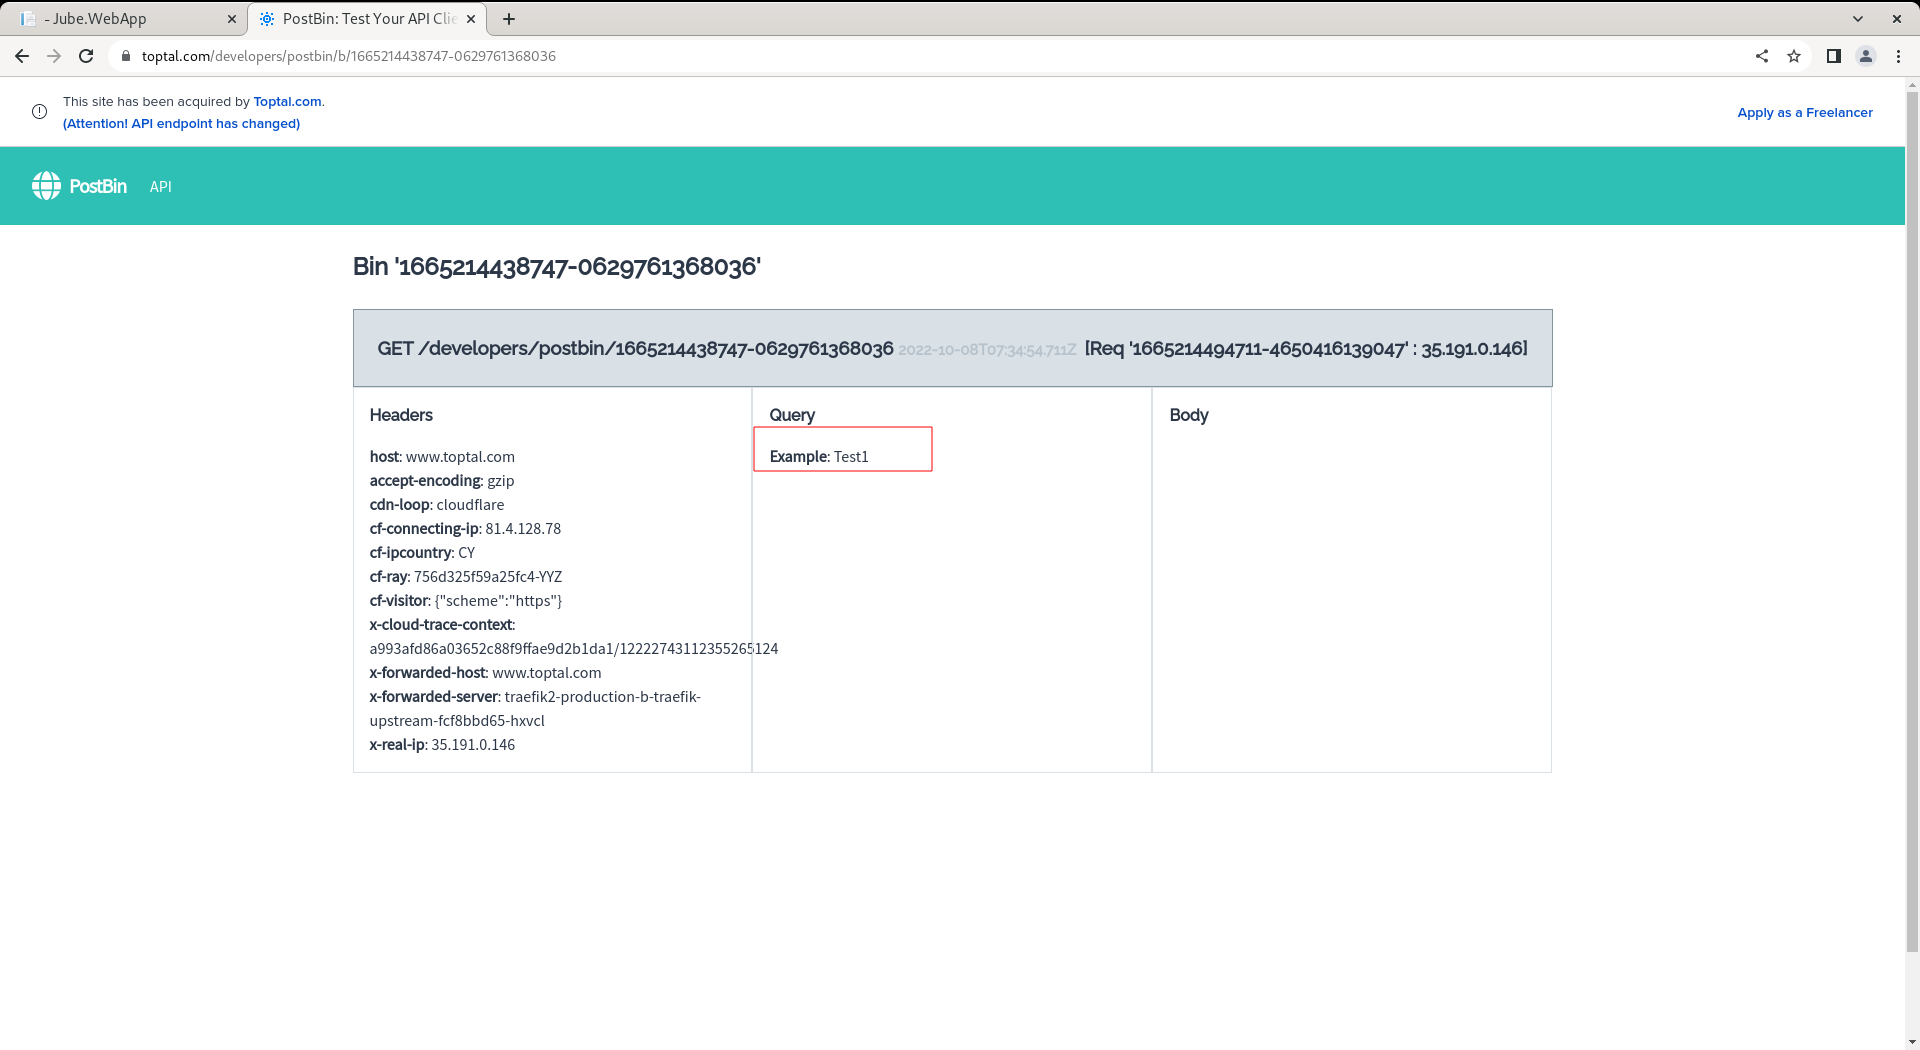The image size is (1920, 1050).
Task: Open the API menu item in header
Action: [161, 187]
